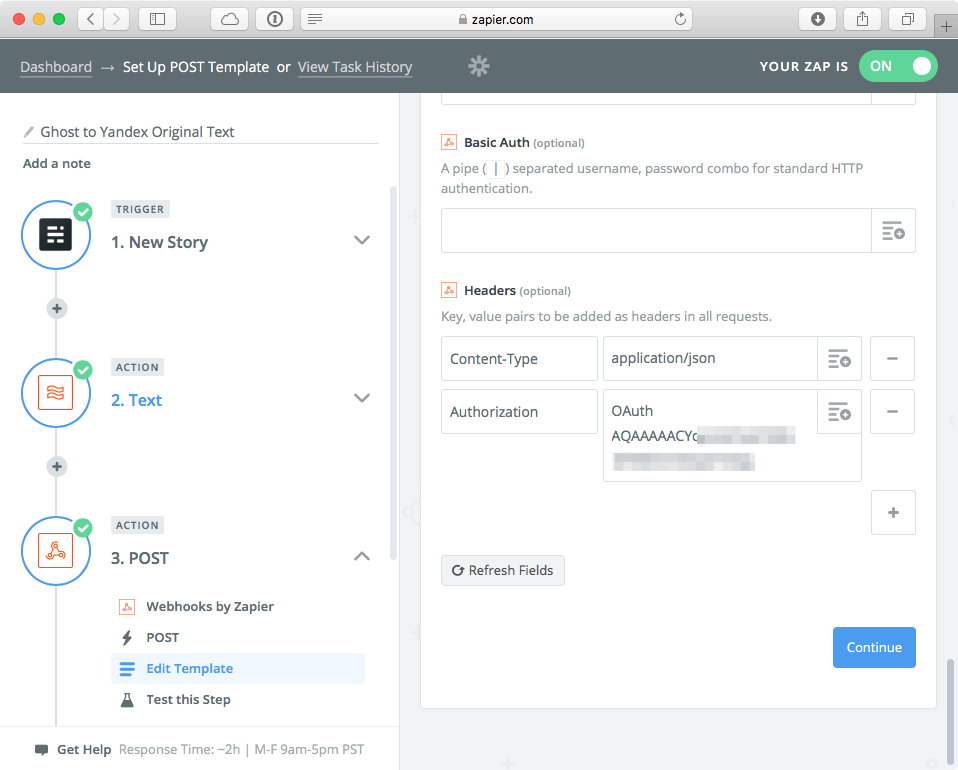958x770 pixels.
Task: Switch the Zap off
Action: [x=898, y=66]
